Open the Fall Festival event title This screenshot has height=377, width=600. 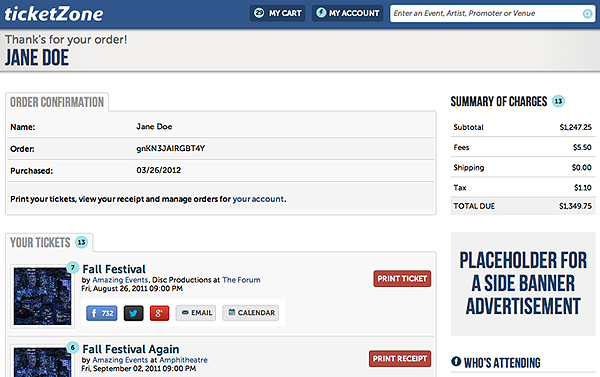114,269
